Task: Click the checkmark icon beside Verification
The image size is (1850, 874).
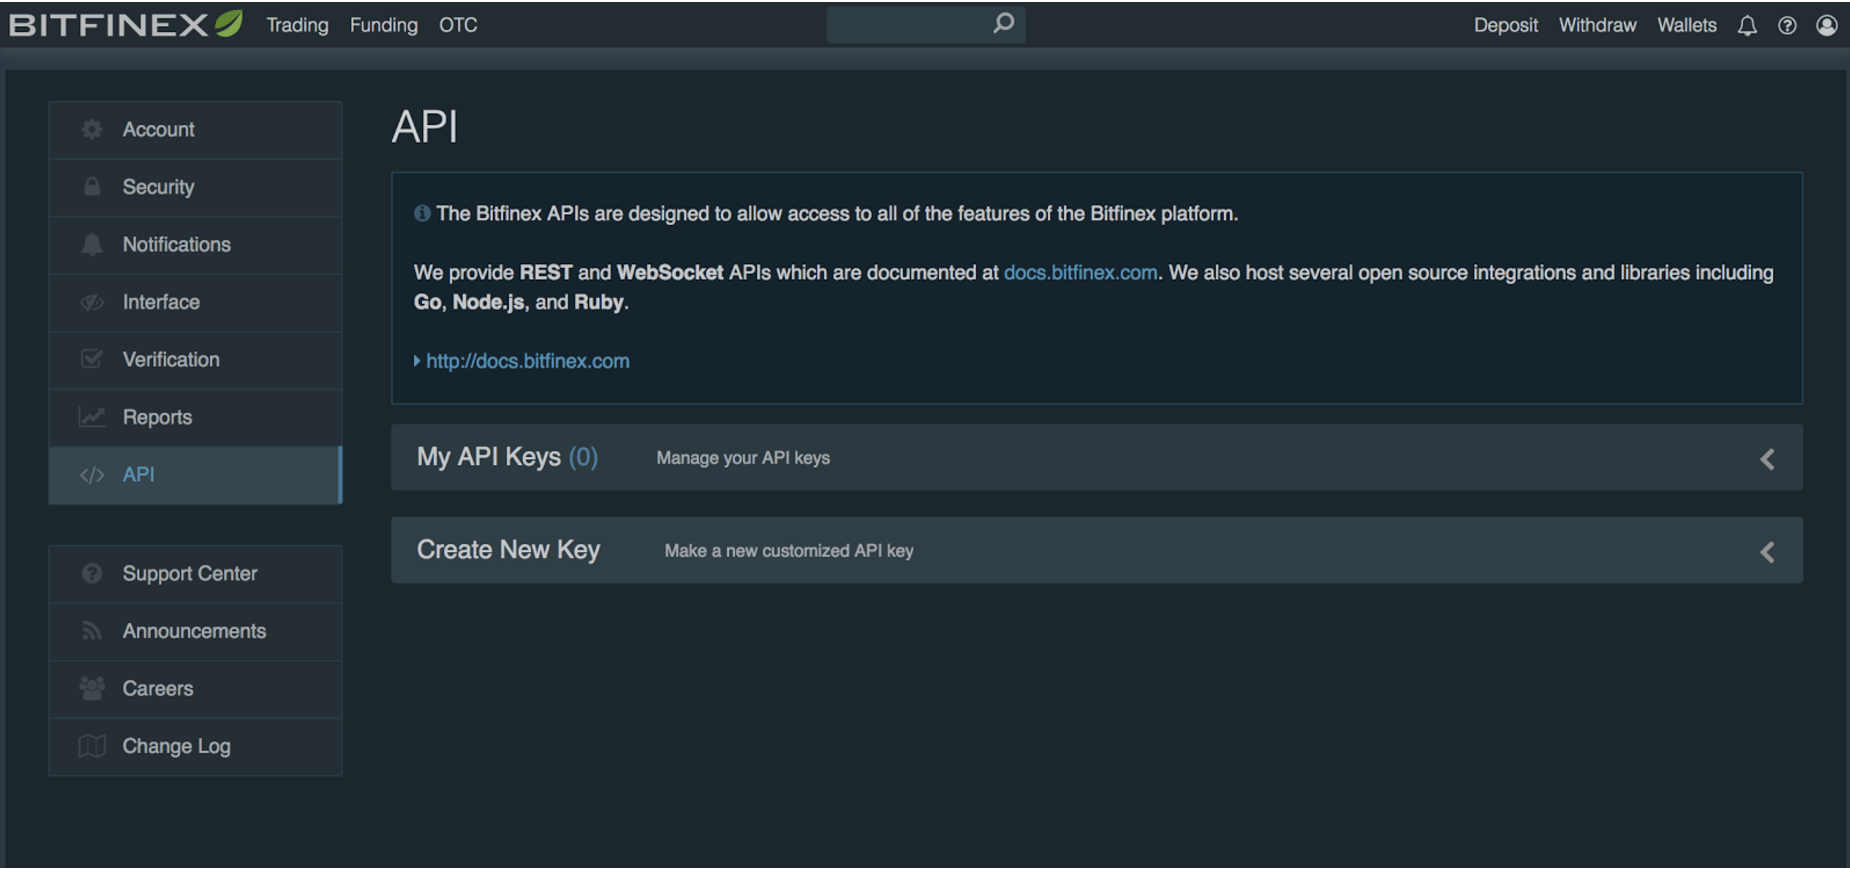Action: click(92, 359)
